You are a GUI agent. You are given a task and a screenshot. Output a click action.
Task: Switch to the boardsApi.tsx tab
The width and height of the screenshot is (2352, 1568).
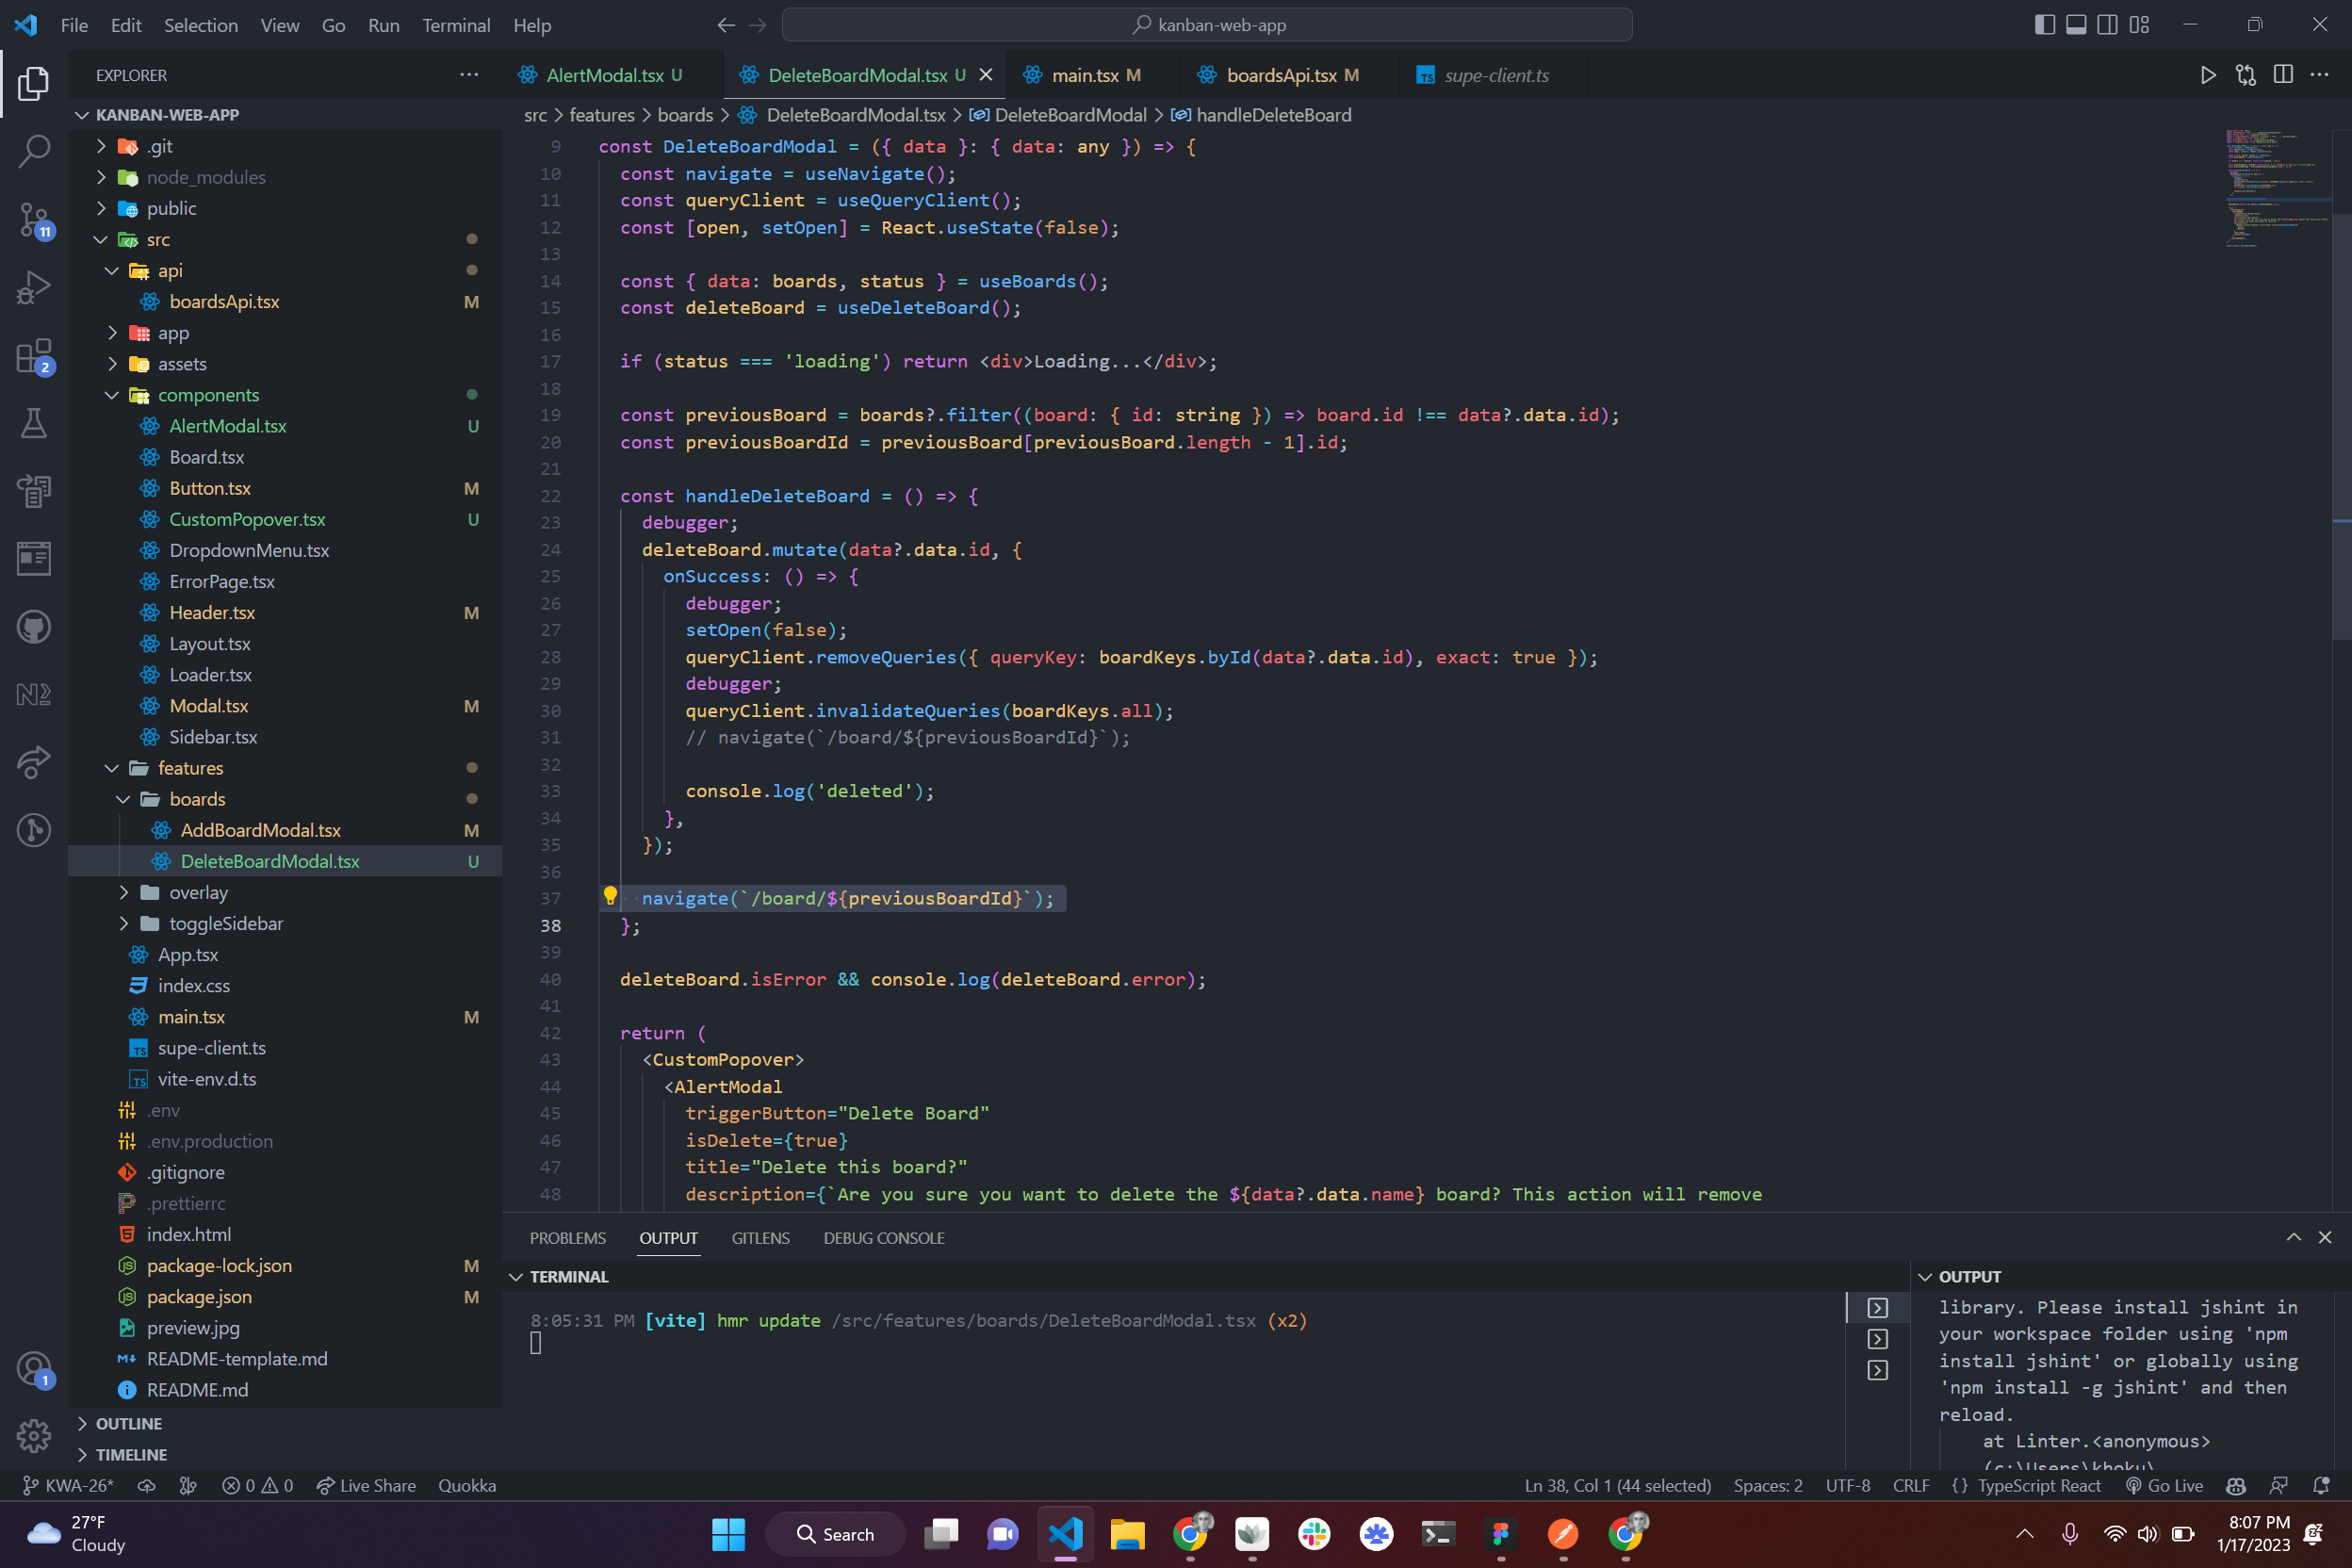pyautogui.click(x=1281, y=75)
